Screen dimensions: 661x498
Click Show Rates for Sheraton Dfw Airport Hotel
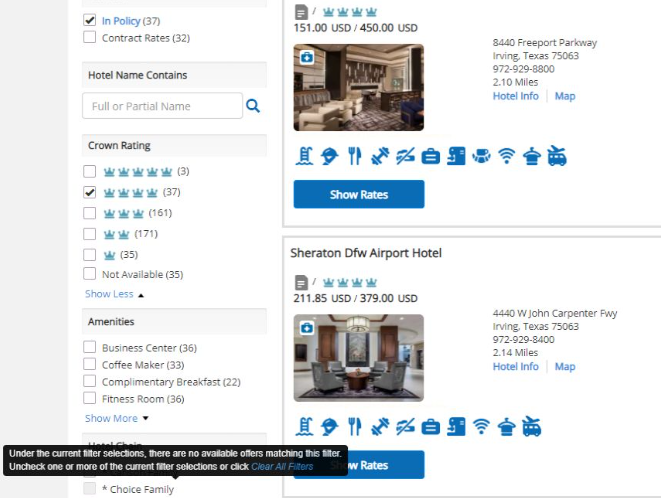(359, 465)
